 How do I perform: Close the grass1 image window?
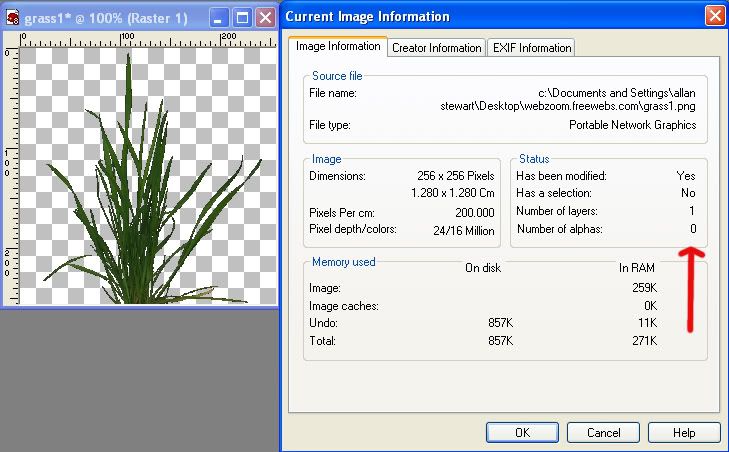pos(265,17)
